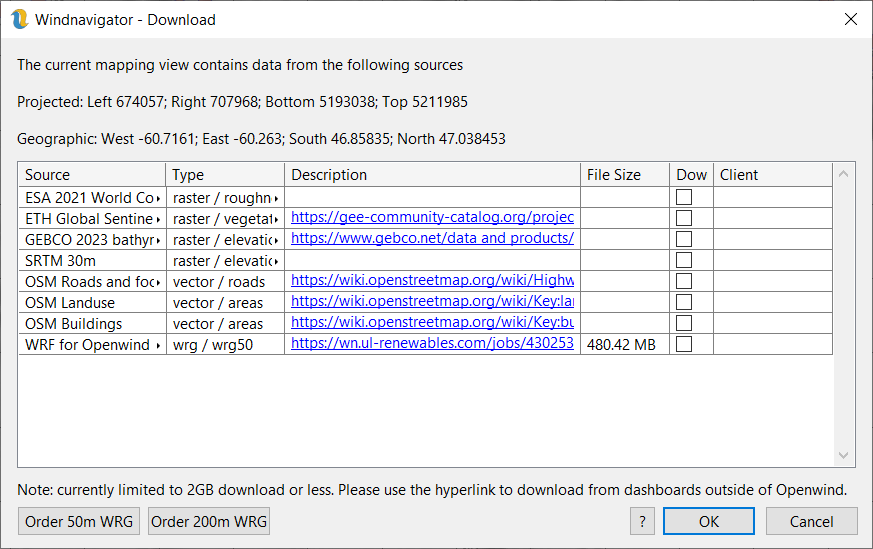Screen dimensions: 873x549
Task: Toggle download for OSM Roads row
Action: (x=684, y=281)
